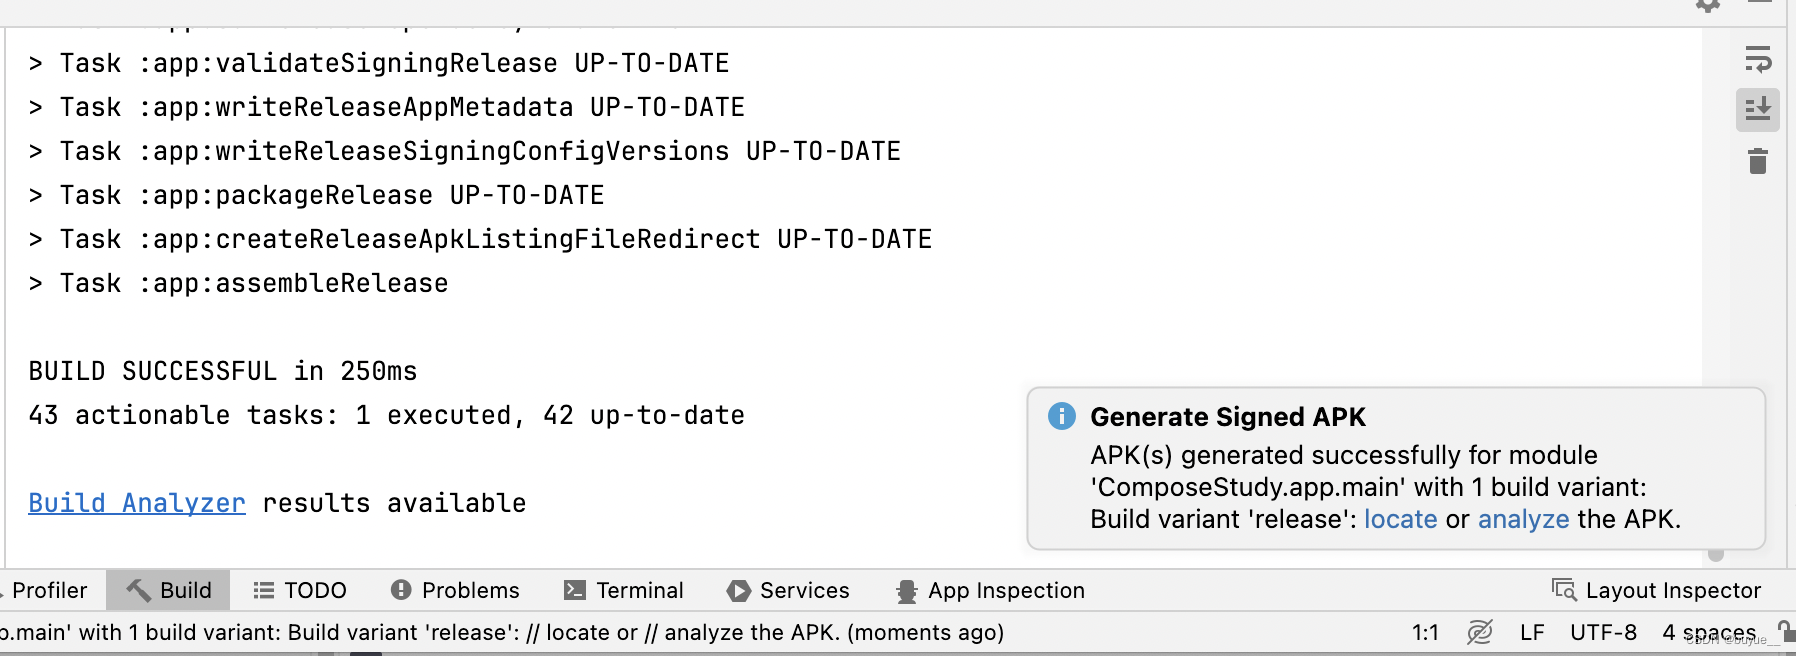Open the LF line separator selector

(1533, 632)
